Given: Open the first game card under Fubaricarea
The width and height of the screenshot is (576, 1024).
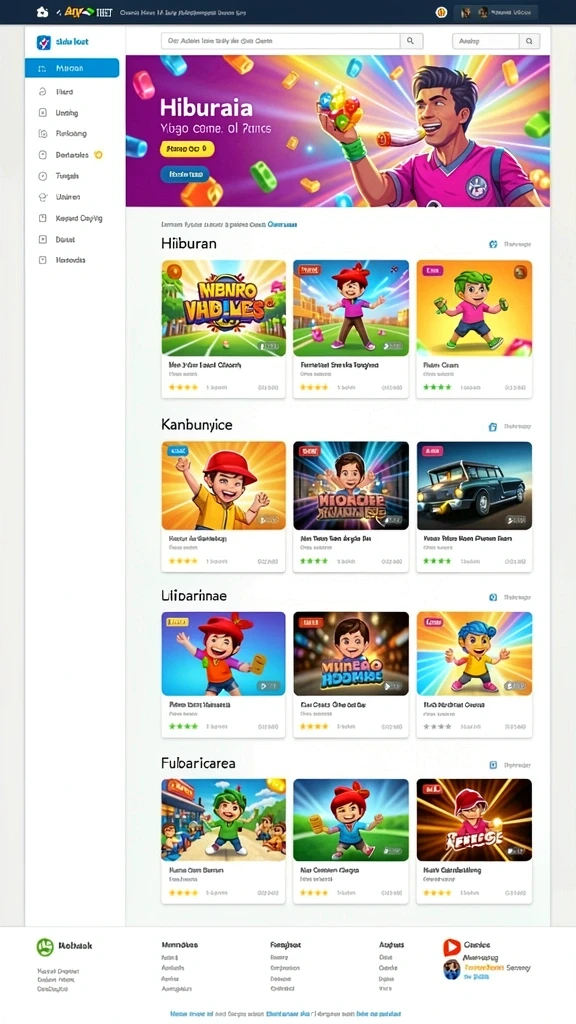Looking at the screenshot, I should pyautogui.click(x=223, y=840).
